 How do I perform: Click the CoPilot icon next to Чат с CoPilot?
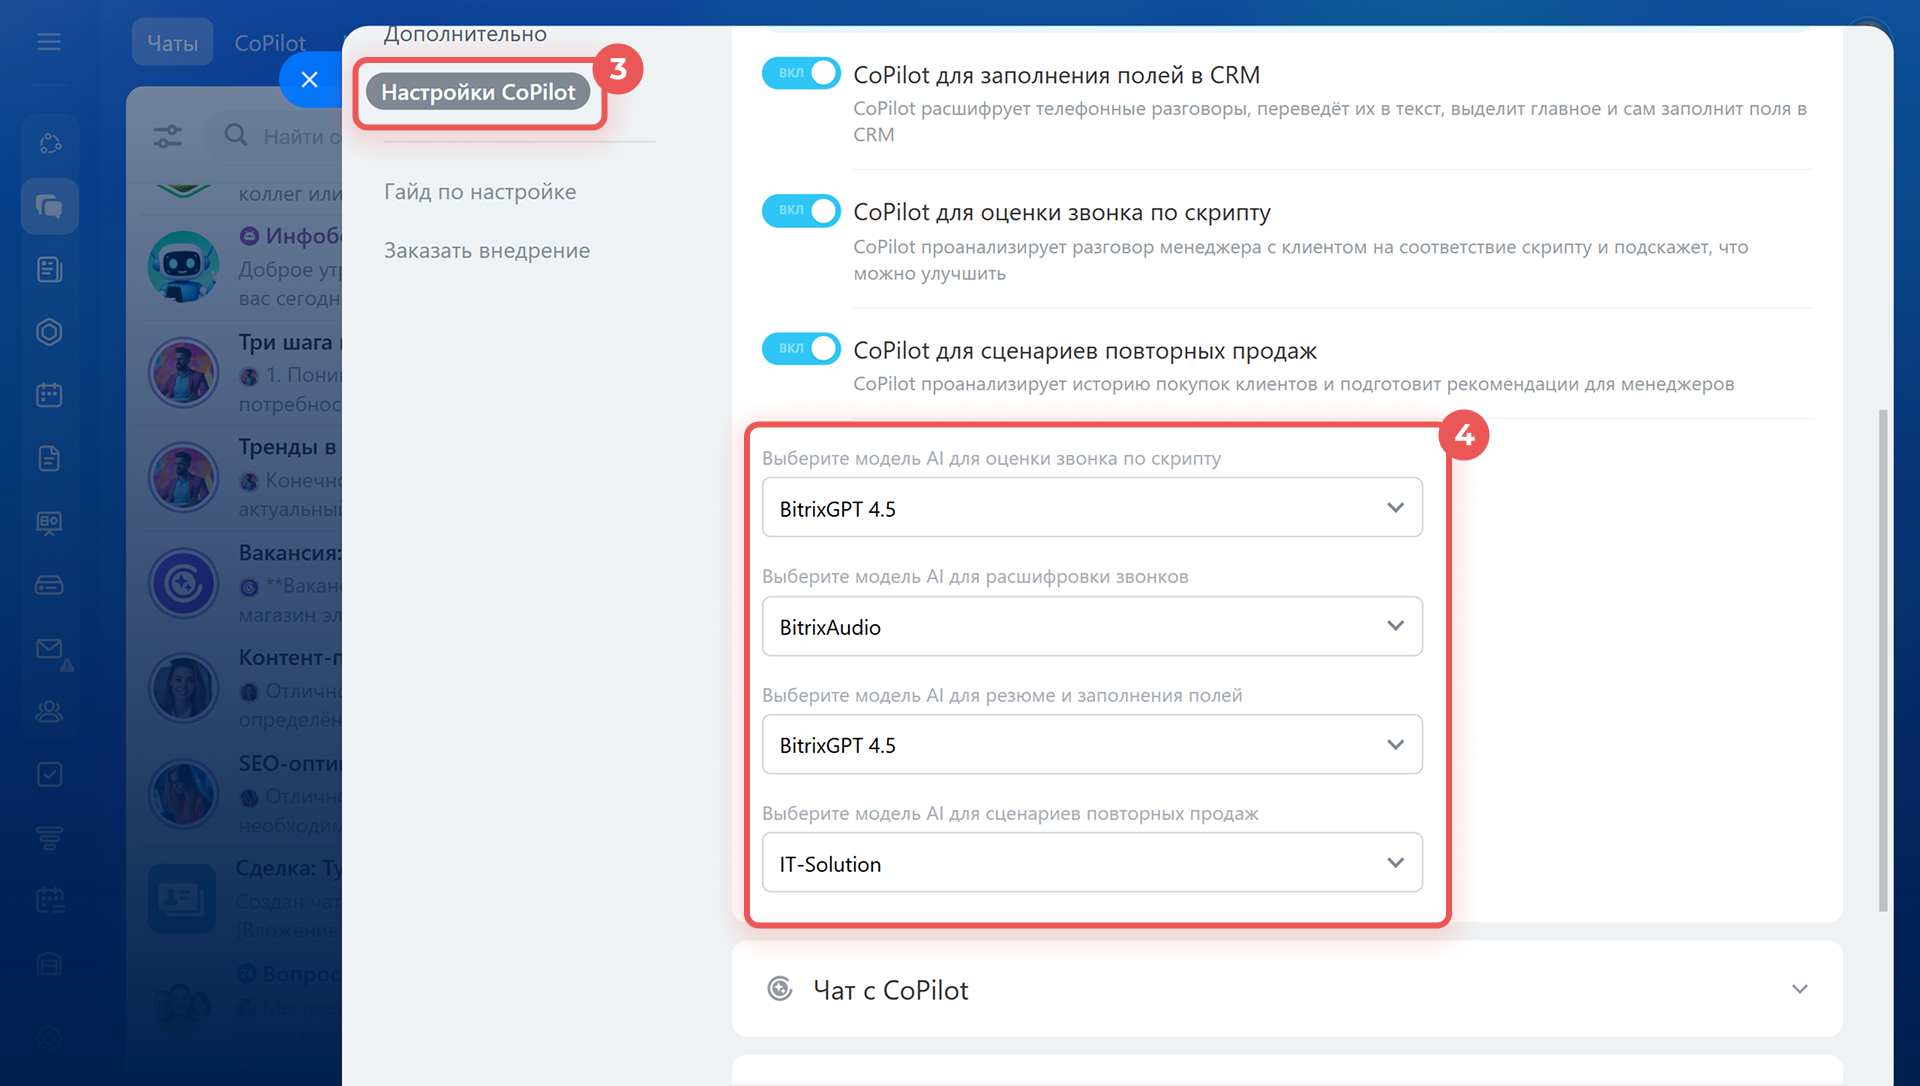point(780,989)
